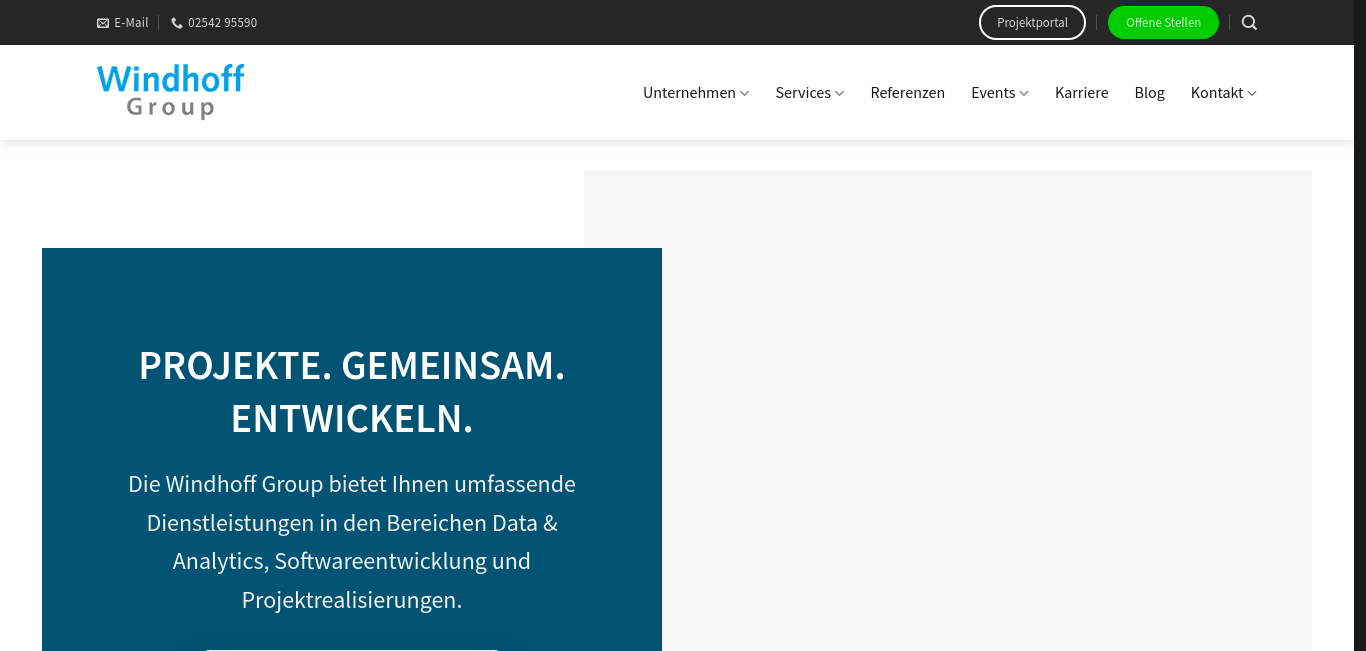
Task: Click the E-Mail link text
Action: pyautogui.click(x=131, y=23)
